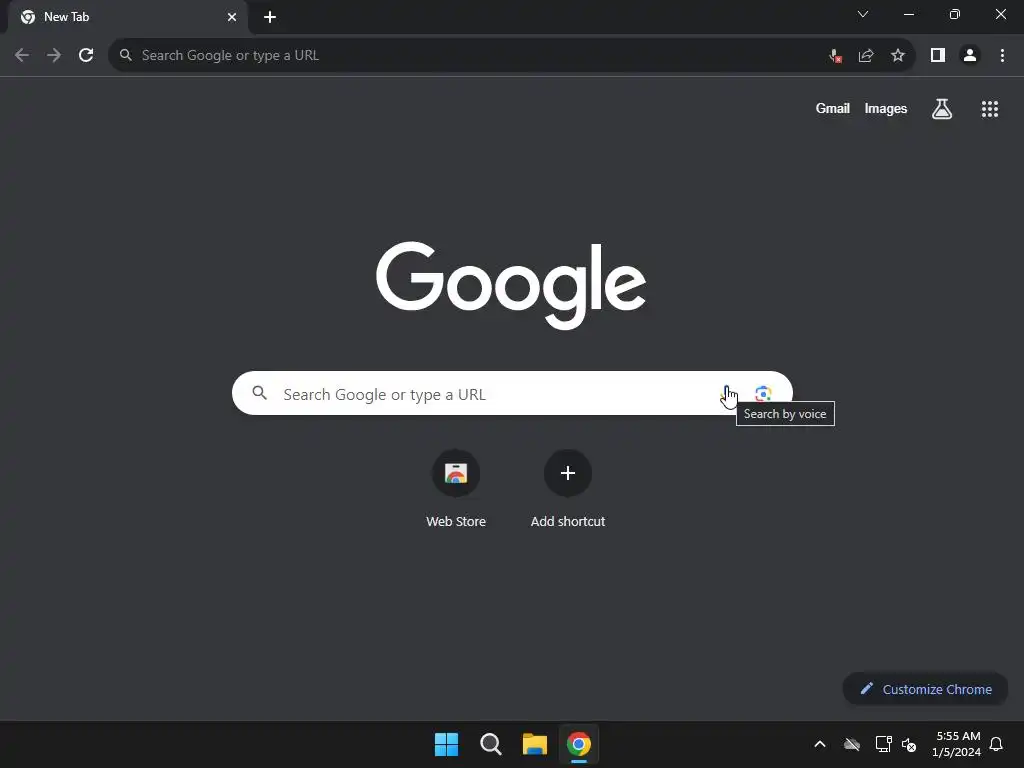Viewport: 1024px width, 768px height.
Task: Click the Add shortcut button
Action: (x=568, y=489)
